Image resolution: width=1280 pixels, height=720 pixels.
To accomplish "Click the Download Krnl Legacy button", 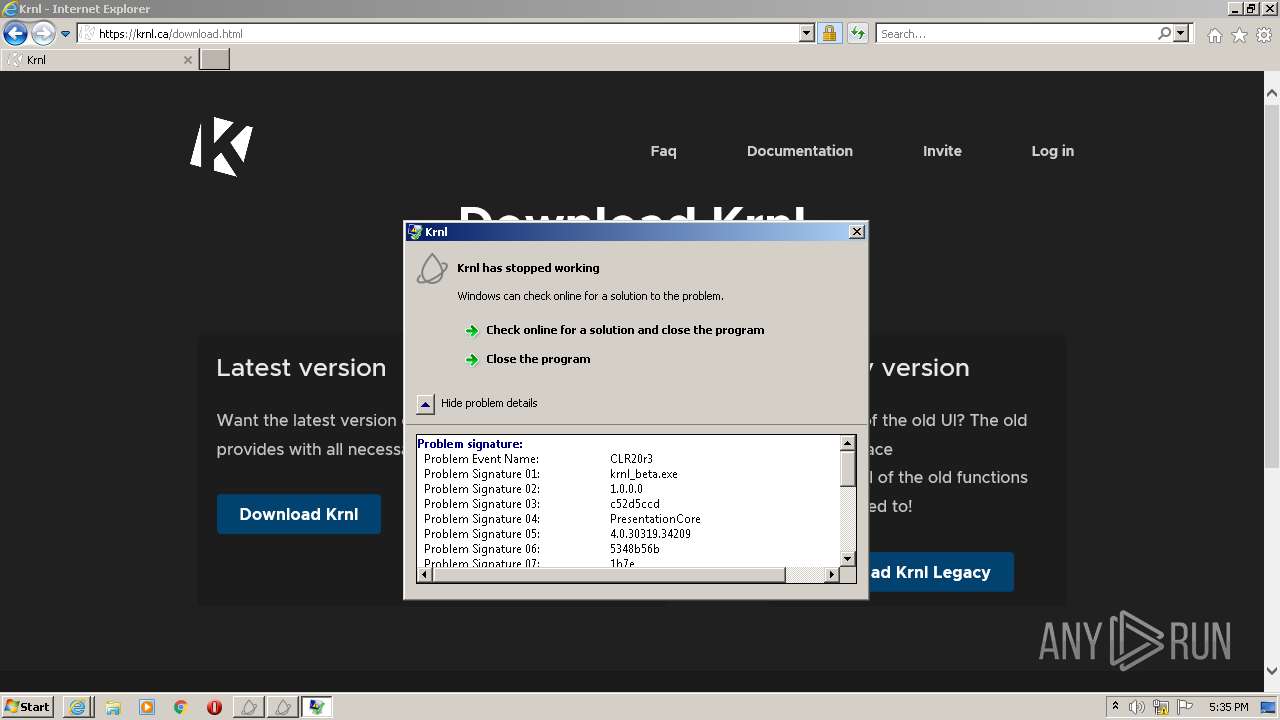I will tap(940, 572).
